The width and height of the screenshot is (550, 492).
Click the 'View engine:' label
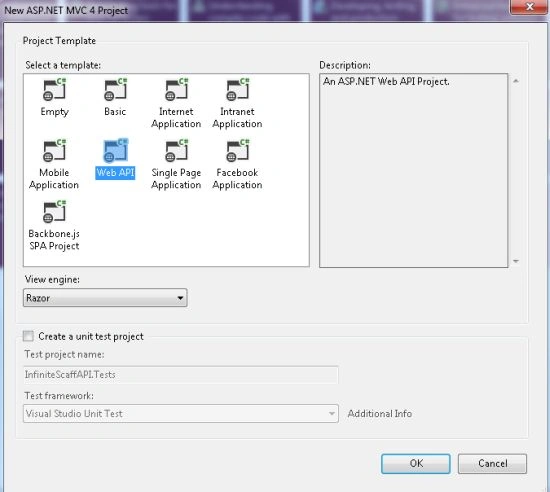click(52, 279)
